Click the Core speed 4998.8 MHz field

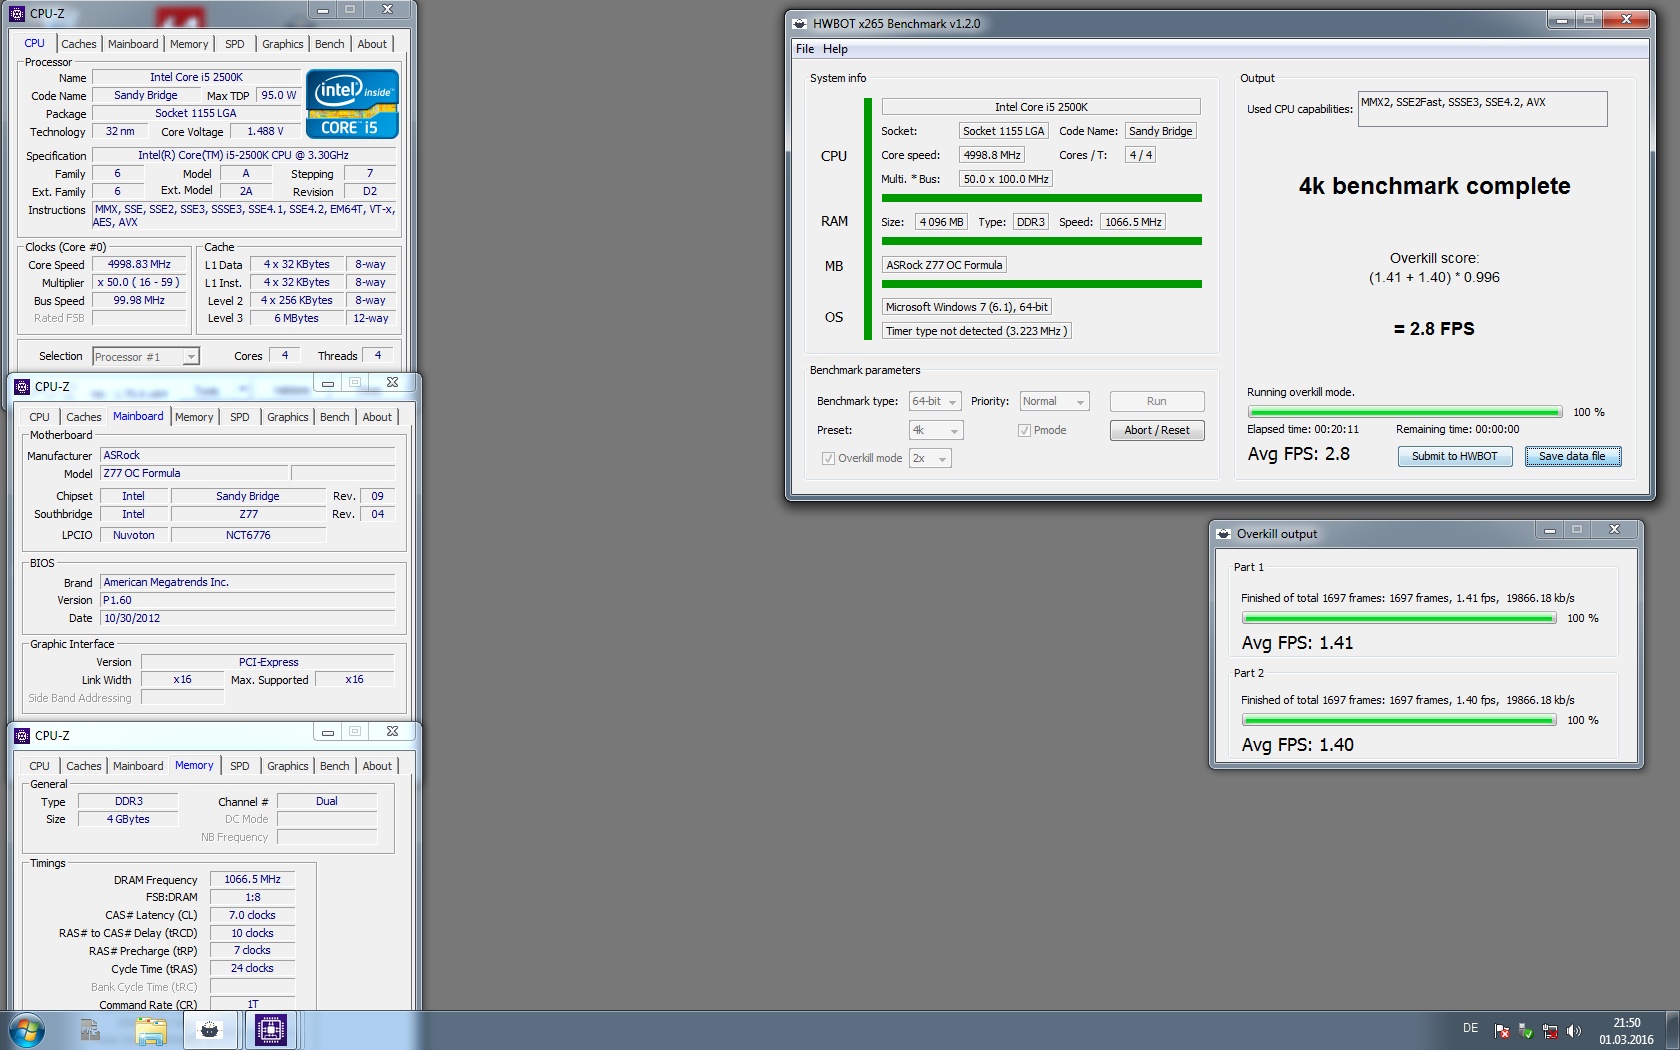[992, 156]
